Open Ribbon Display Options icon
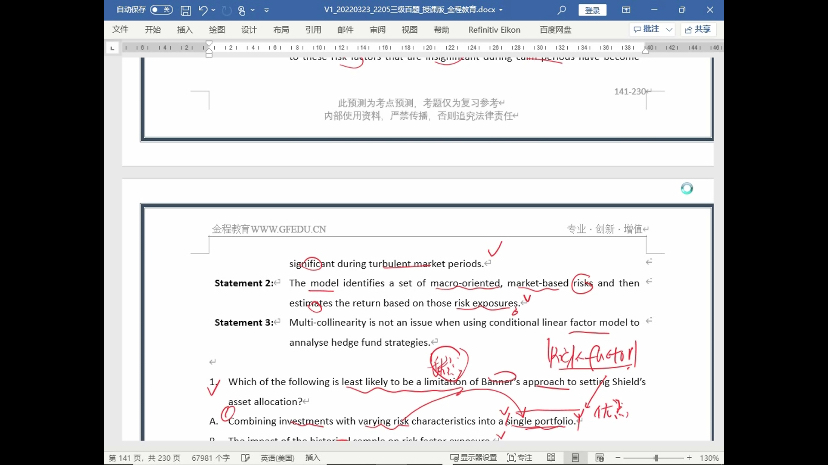The width and height of the screenshot is (828, 465). tap(626, 10)
